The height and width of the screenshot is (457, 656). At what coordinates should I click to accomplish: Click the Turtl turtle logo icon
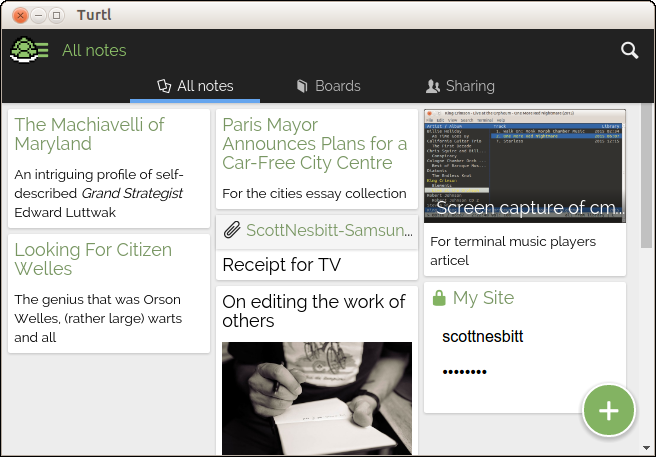click(x=29, y=50)
